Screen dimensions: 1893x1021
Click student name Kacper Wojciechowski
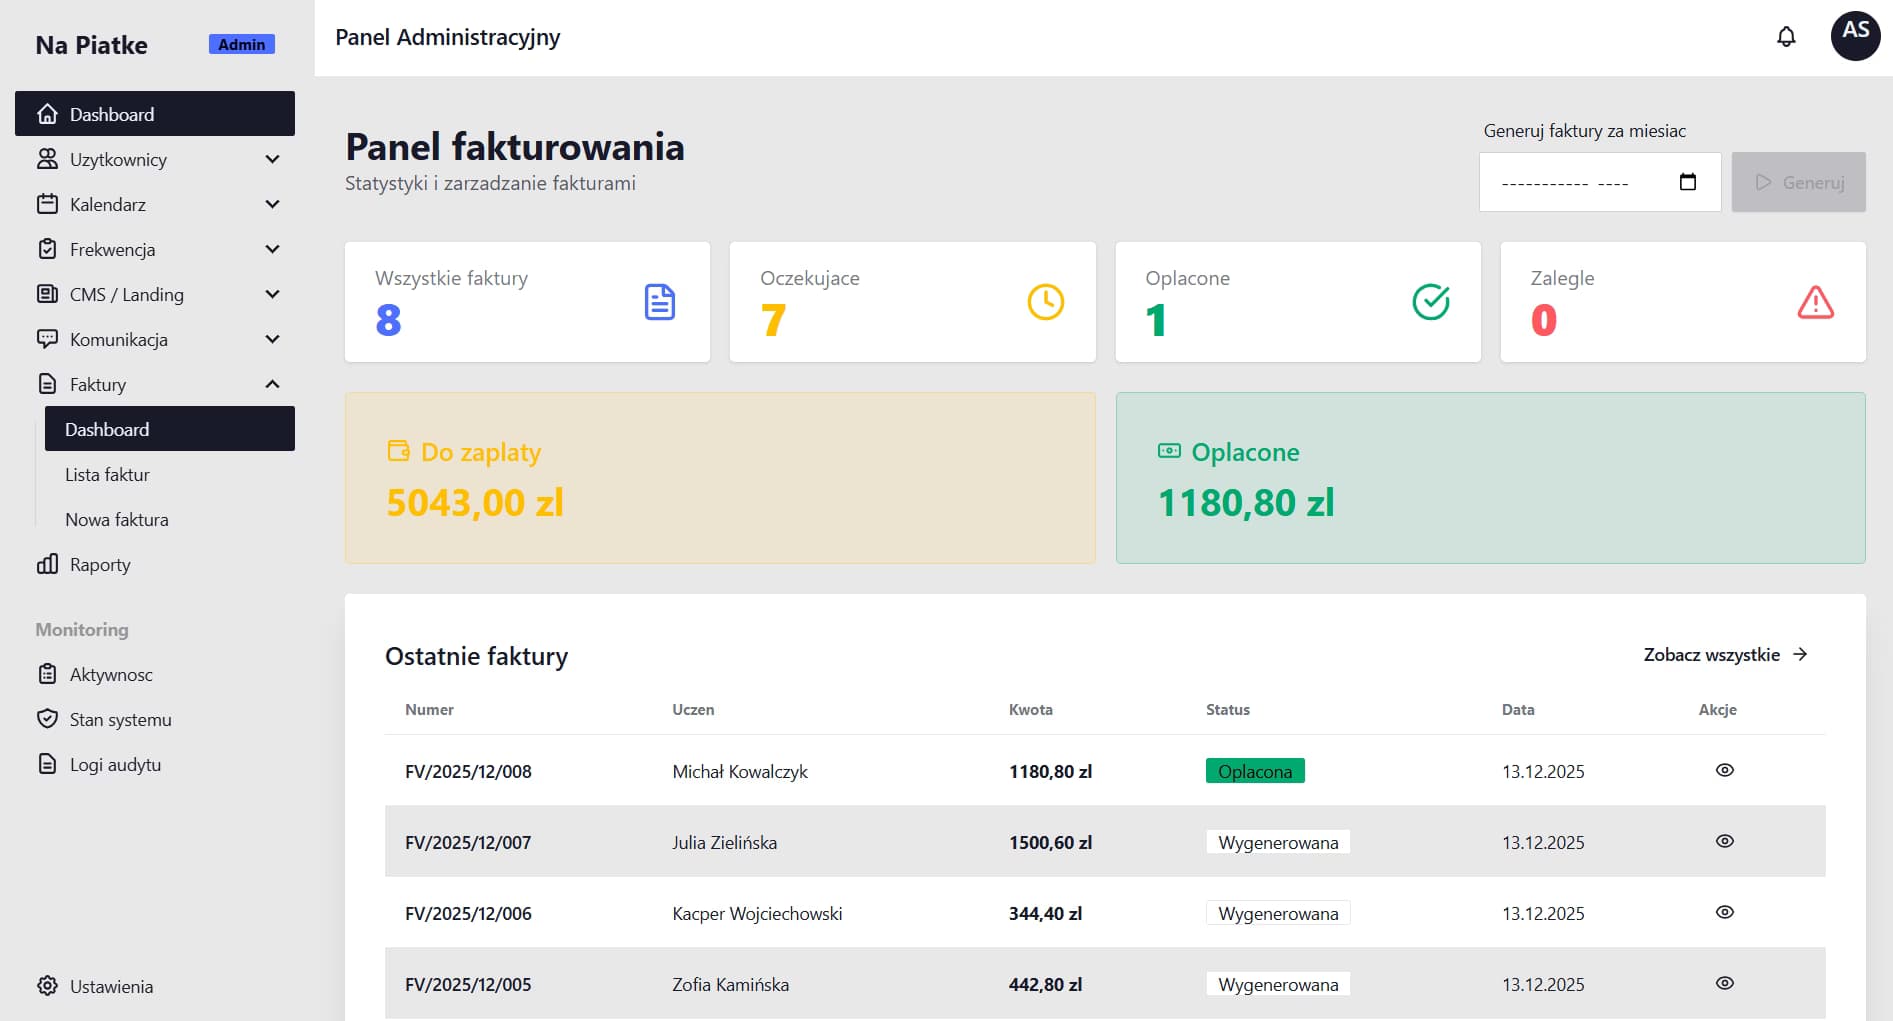pos(757,913)
